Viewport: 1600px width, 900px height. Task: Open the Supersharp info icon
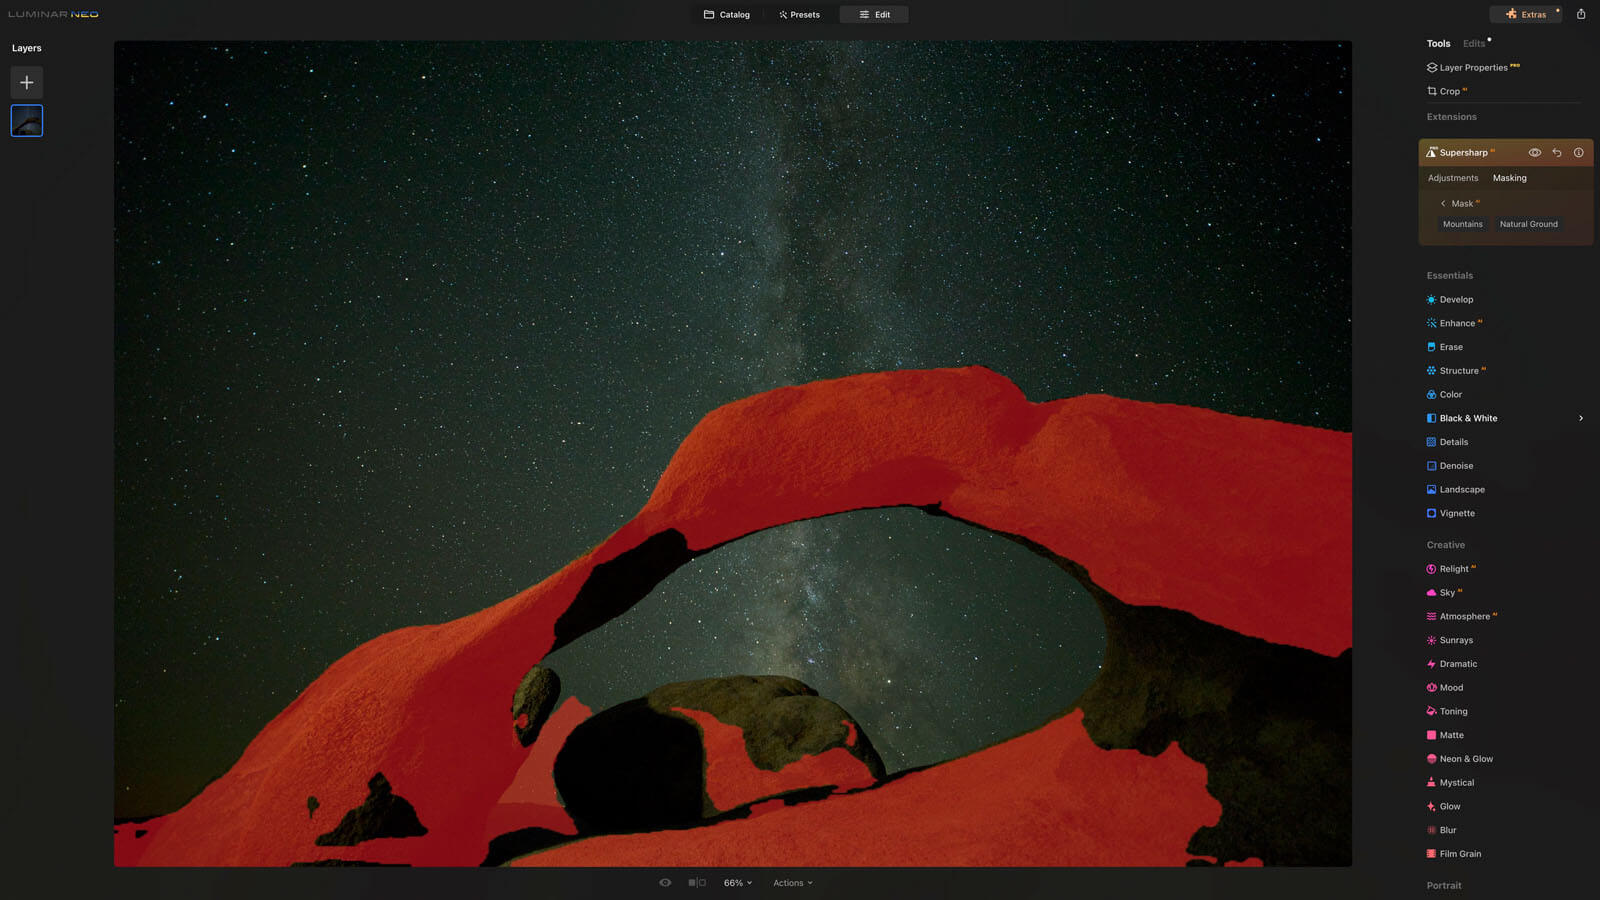[x=1579, y=153]
